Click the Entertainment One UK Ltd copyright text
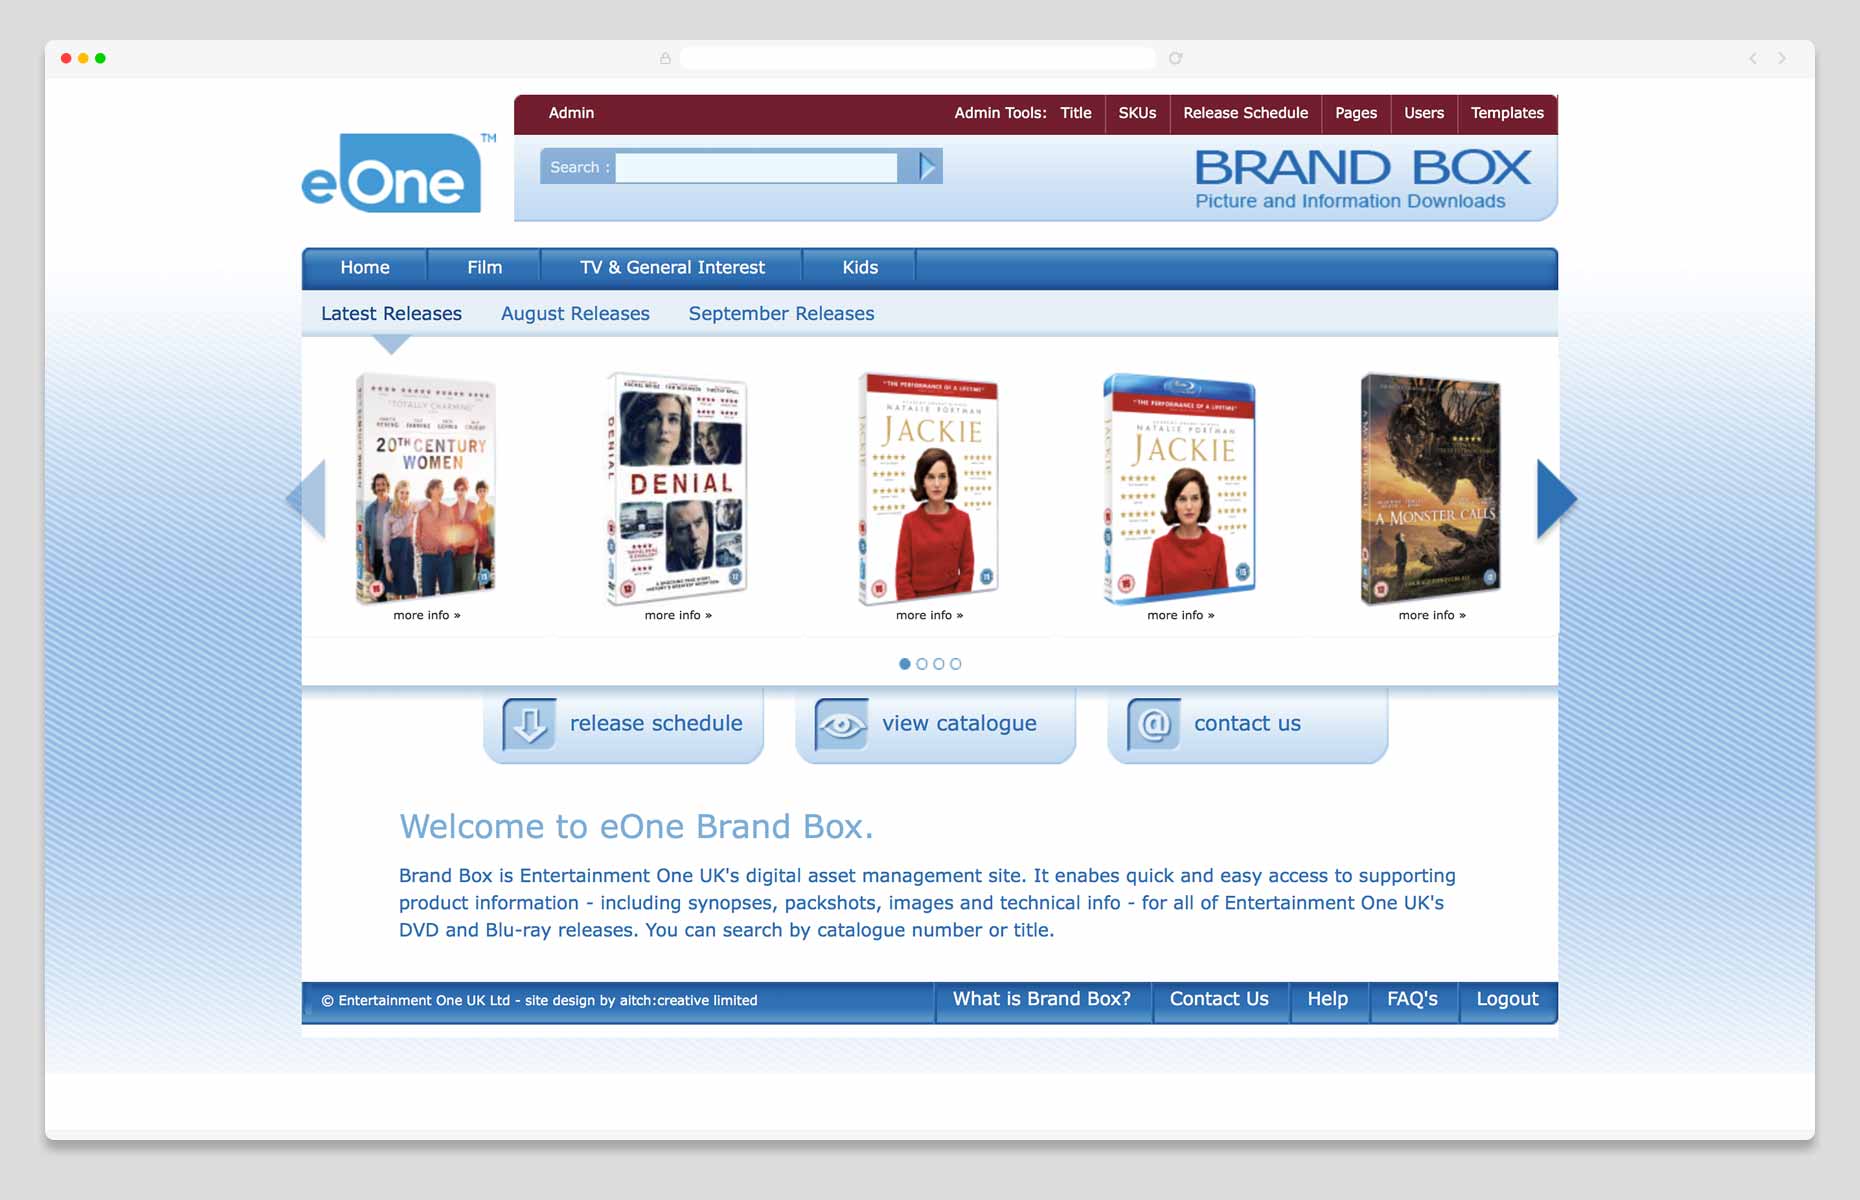The image size is (1860, 1200). (539, 1001)
